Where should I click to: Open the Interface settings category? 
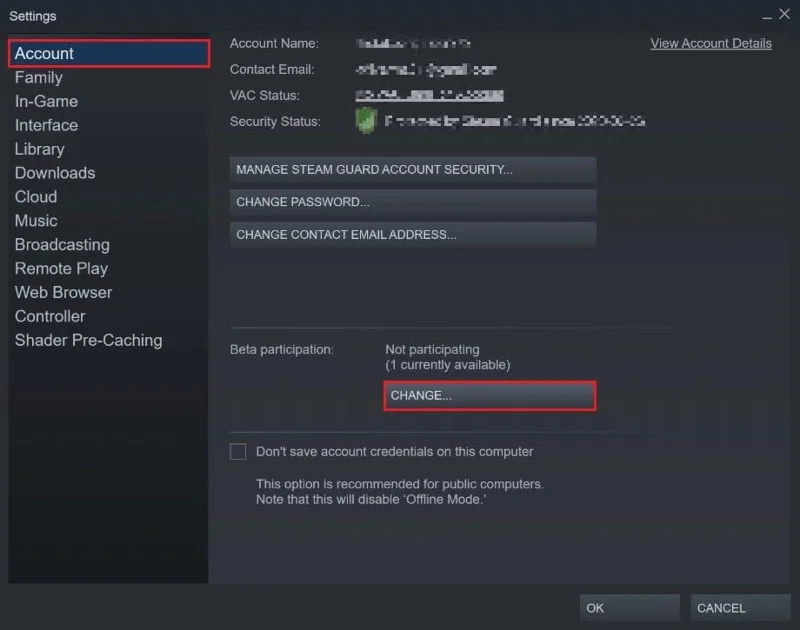point(46,125)
